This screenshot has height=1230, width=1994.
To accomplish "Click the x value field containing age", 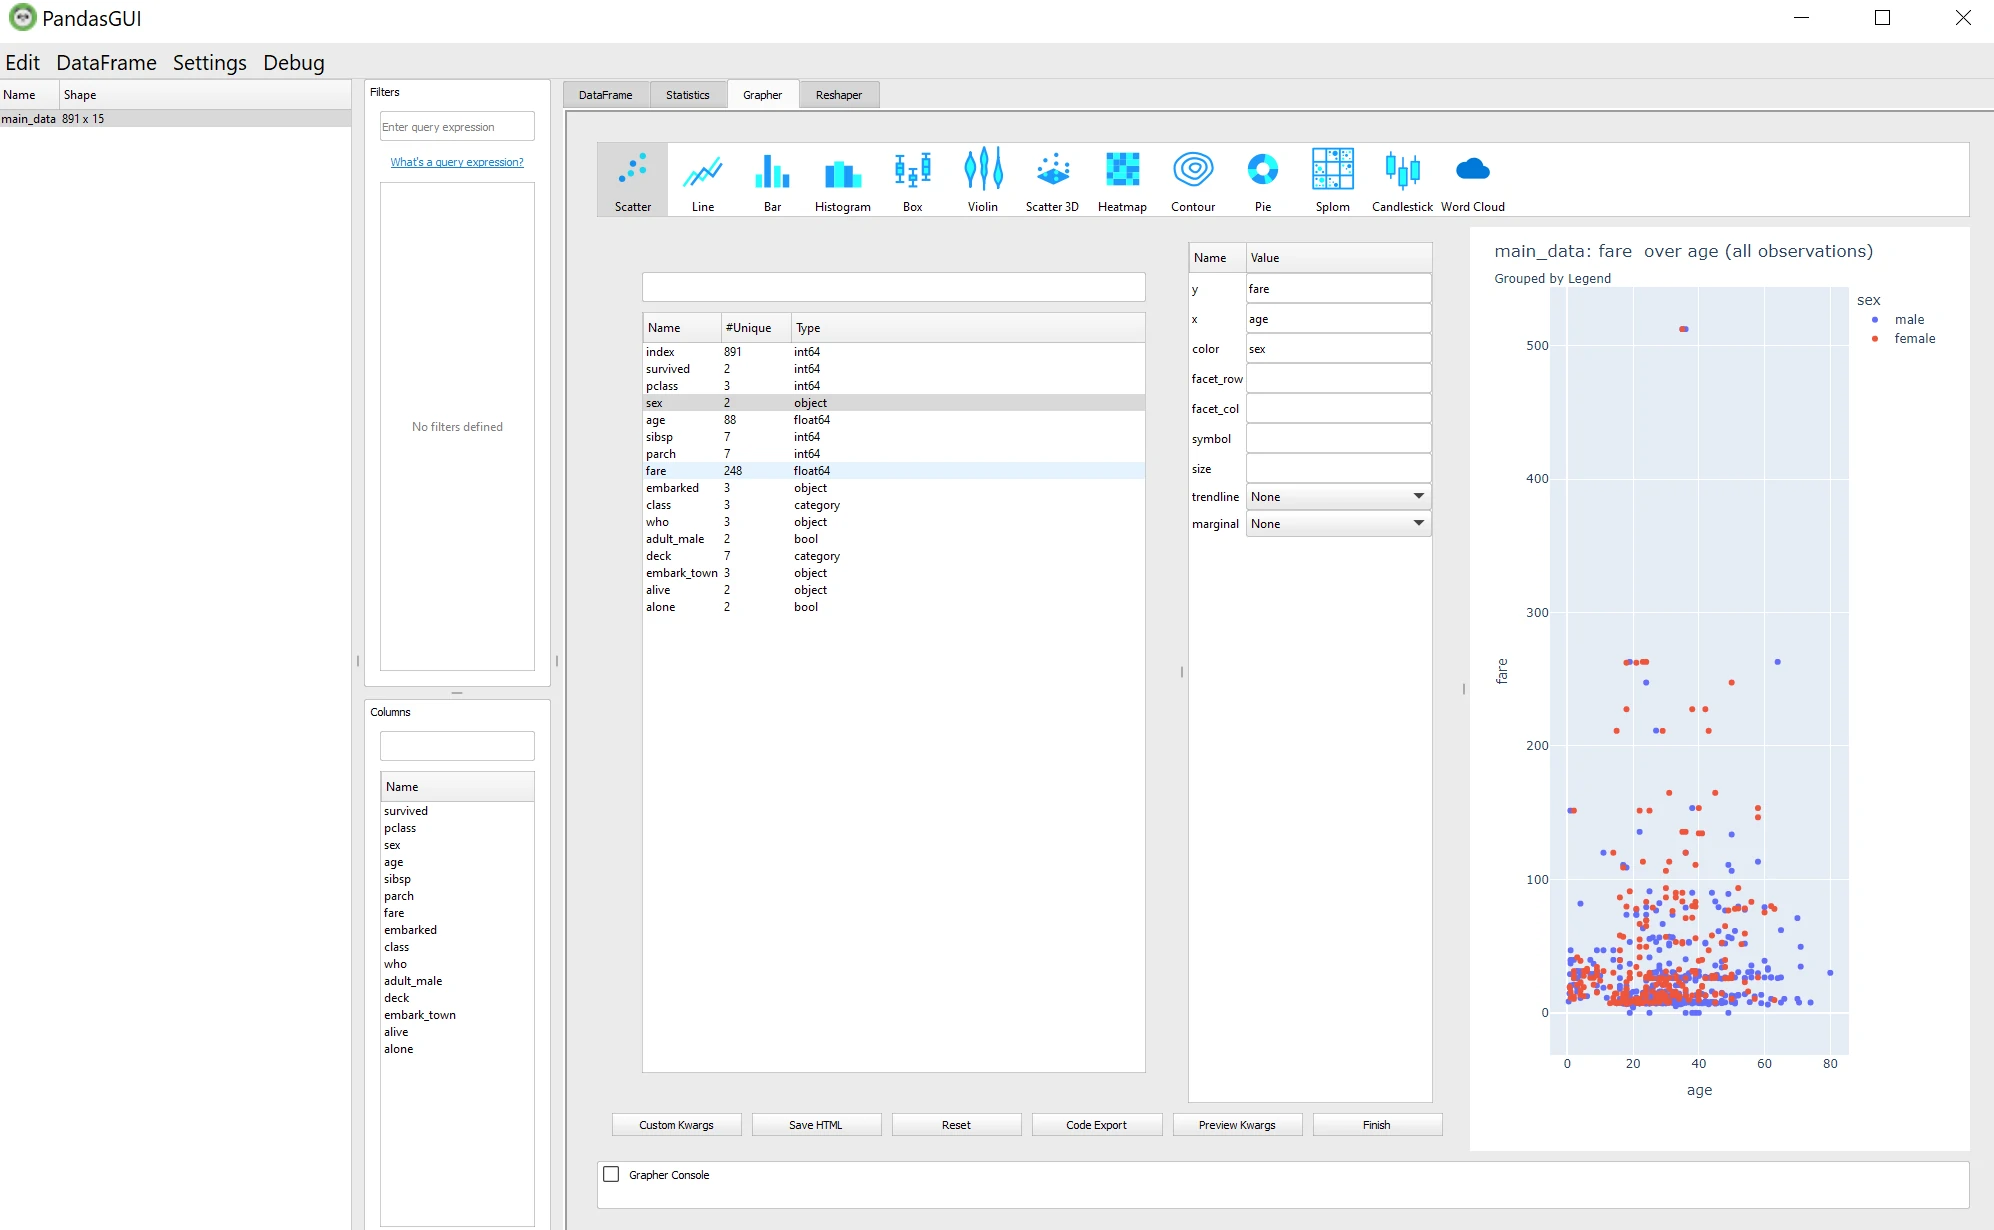I will tap(1338, 319).
